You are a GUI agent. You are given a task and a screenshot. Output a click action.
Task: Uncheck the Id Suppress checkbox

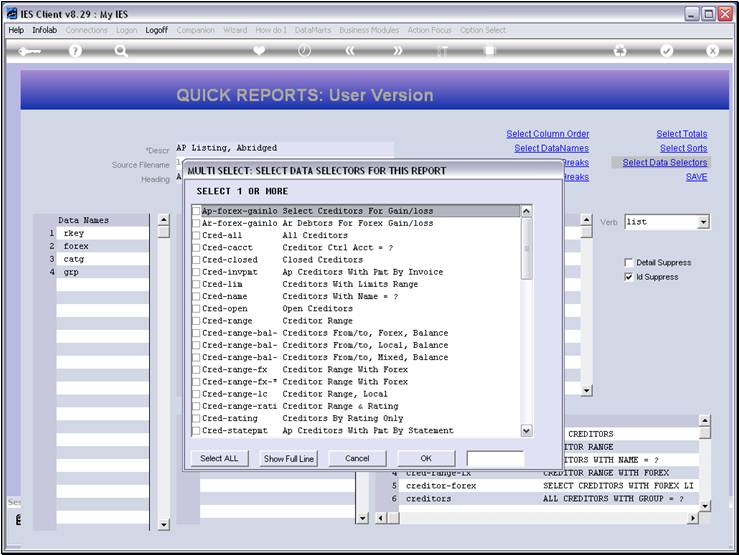click(628, 277)
